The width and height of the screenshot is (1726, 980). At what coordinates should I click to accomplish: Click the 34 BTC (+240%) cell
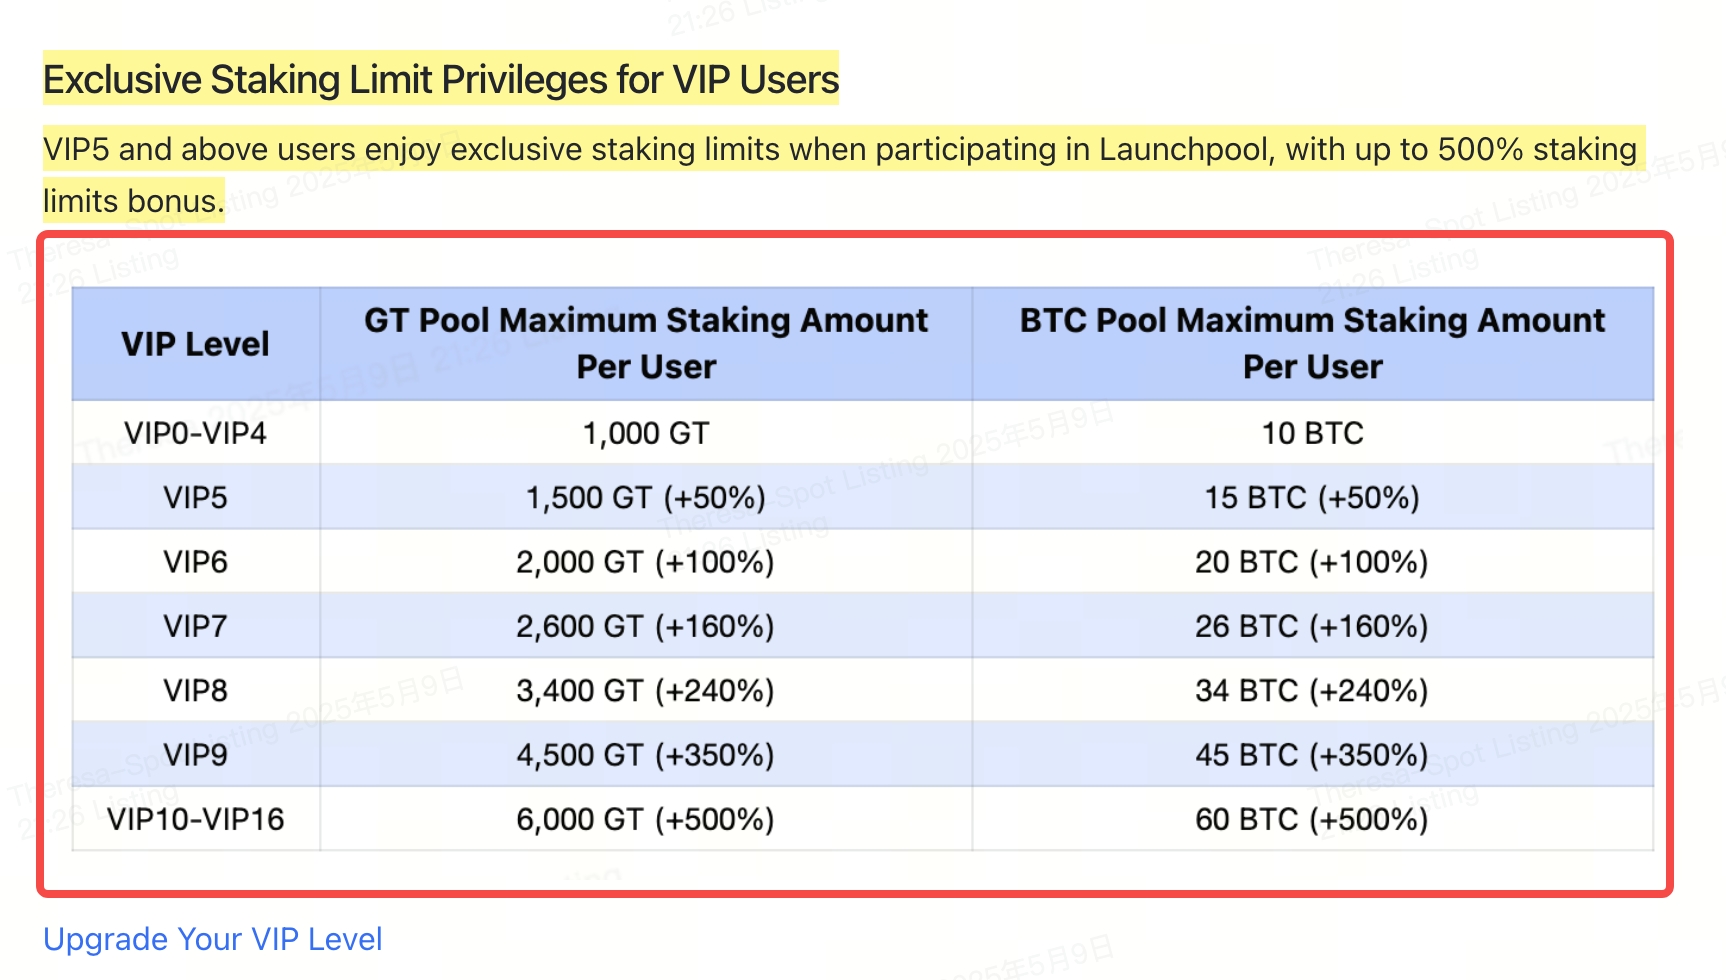tap(1312, 690)
